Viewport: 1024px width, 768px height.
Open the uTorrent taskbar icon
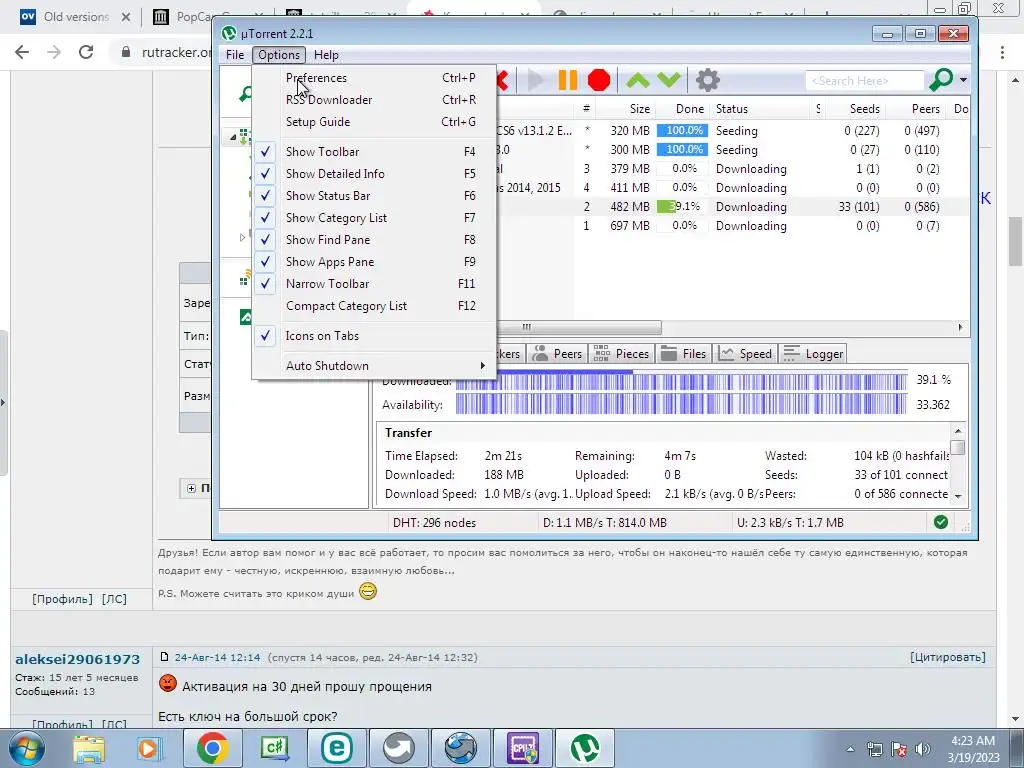pyautogui.click(x=584, y=748)
